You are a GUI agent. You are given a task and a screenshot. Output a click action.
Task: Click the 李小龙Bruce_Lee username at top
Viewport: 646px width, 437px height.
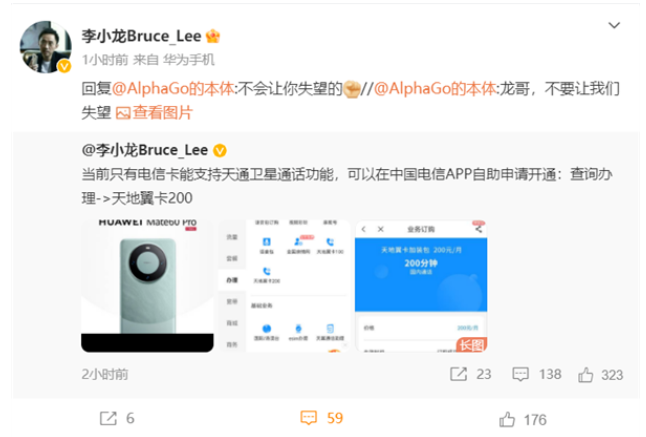tap(141, 36)
